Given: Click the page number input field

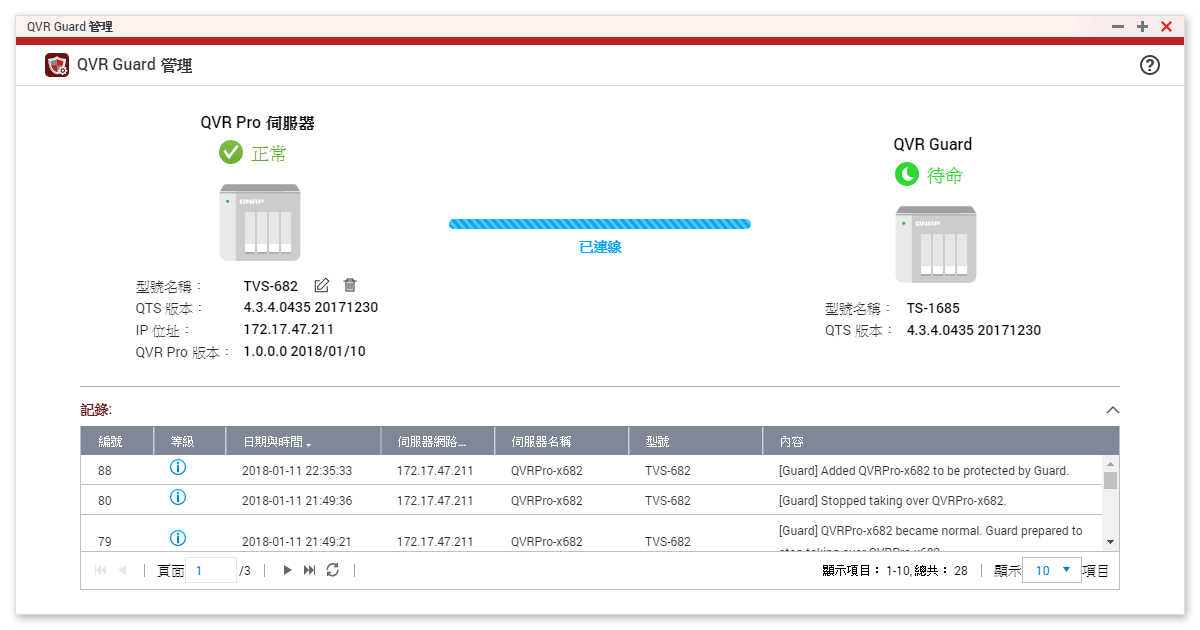Looking at the screenshot, I should pyautogui.click(x=210, y=570).
